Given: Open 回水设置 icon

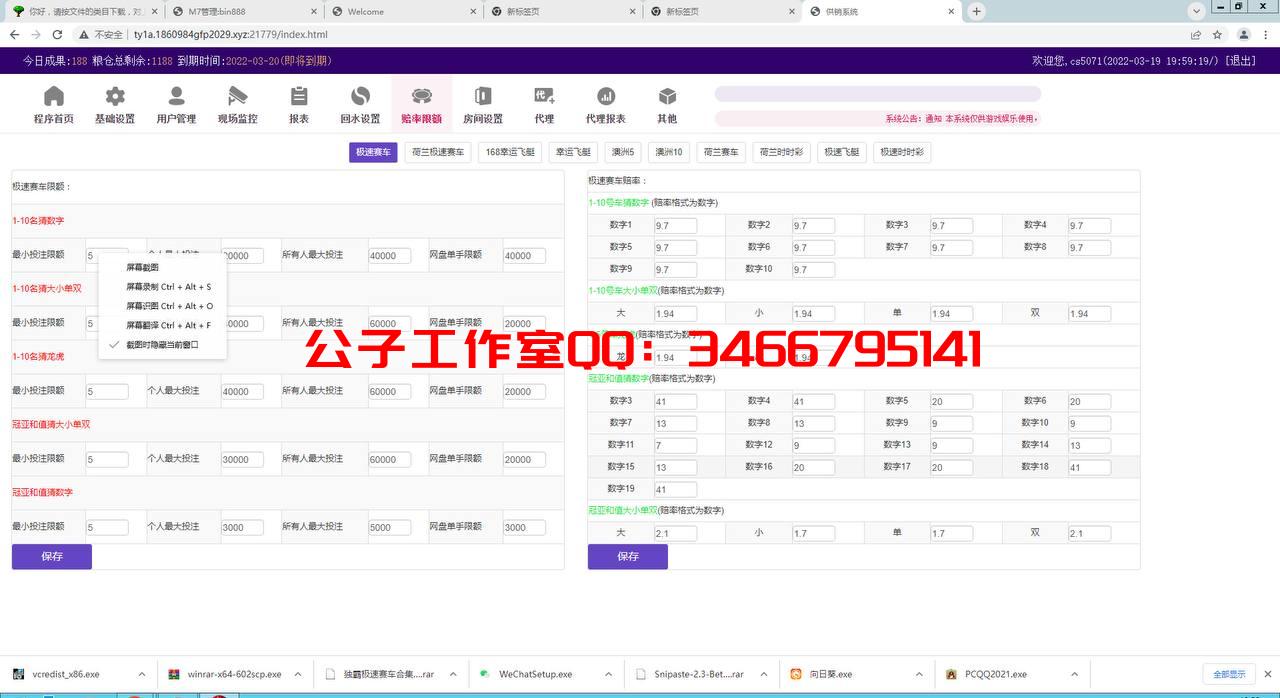Looking at the screenshot, I should pos(360,96).
